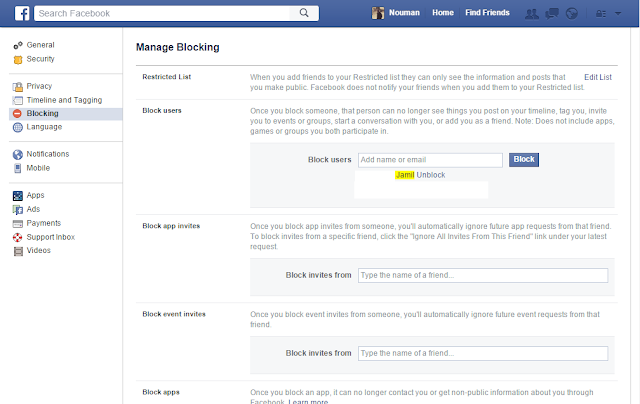Open Language settings
This screenshot has width=640, height=404.
pos(44,127)
